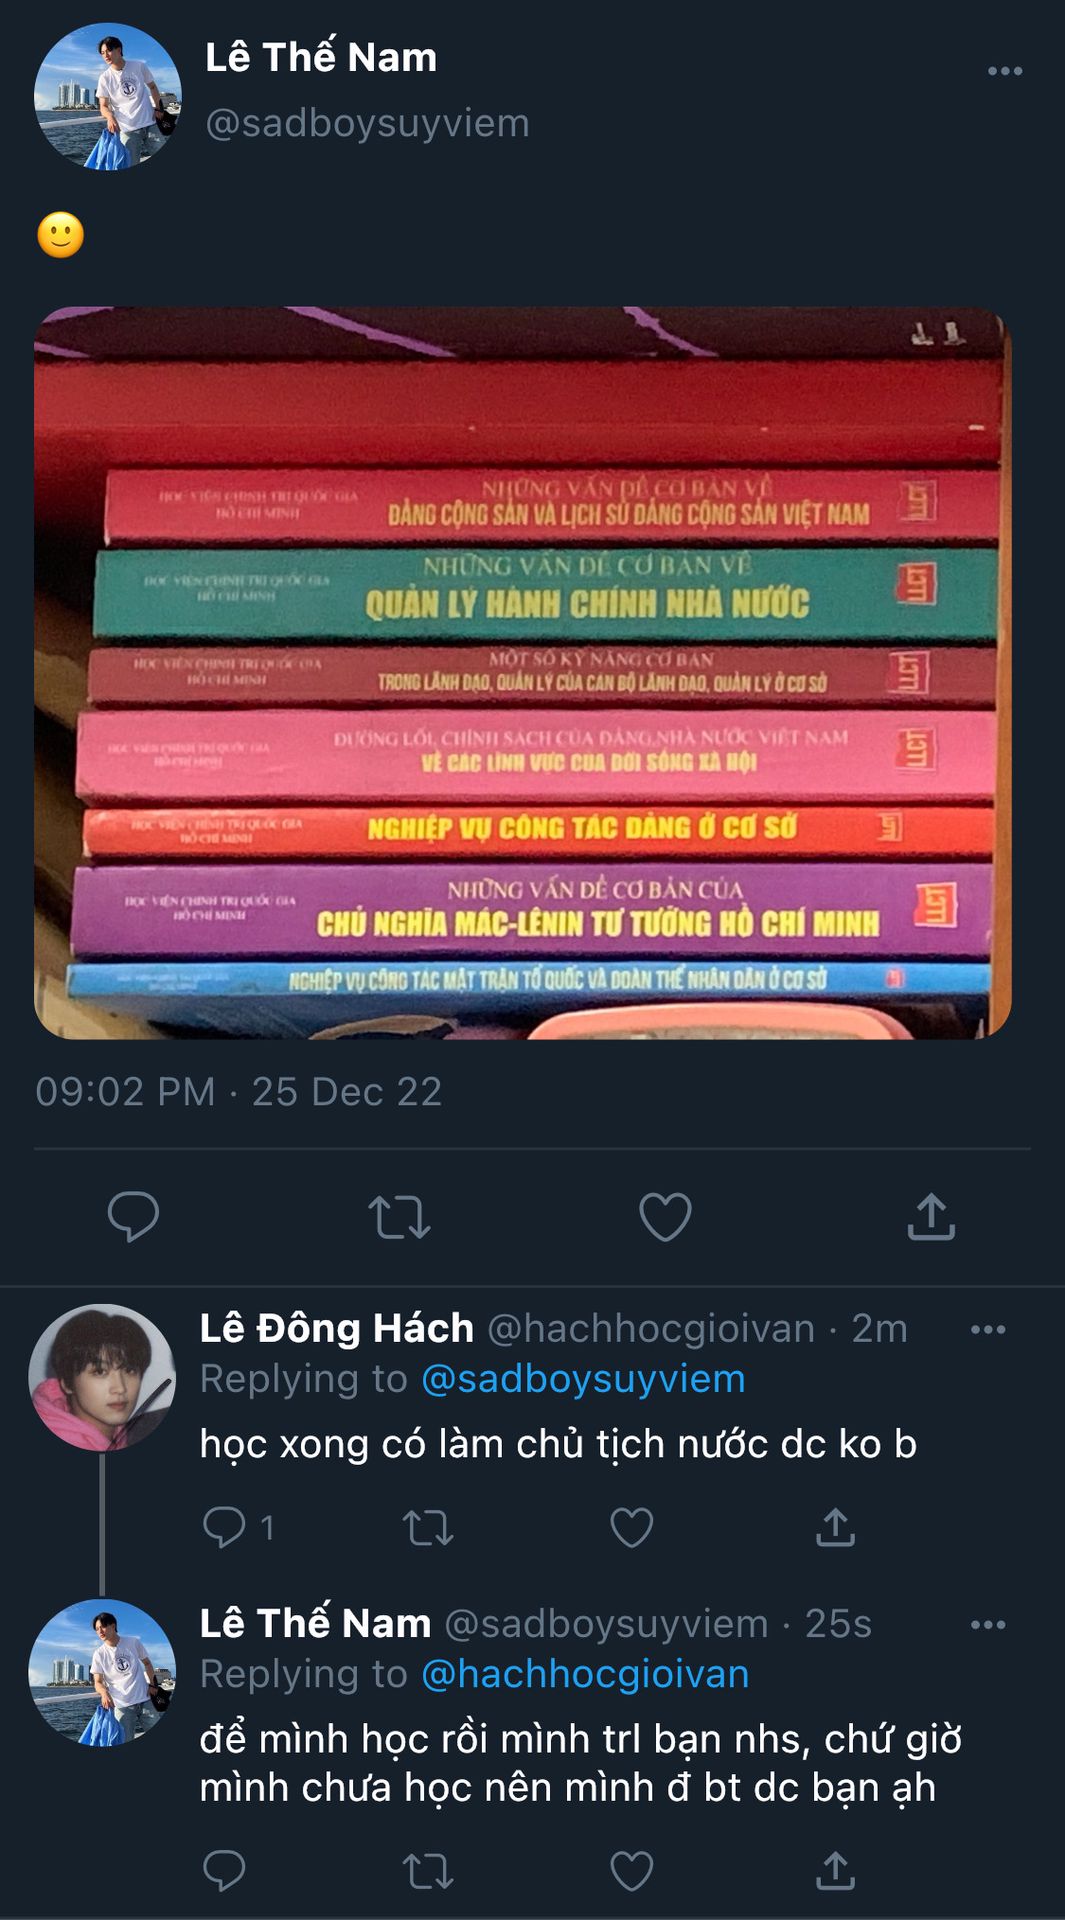
Task: Share the main tweet with upload icon
Action: coord(931,1216)
